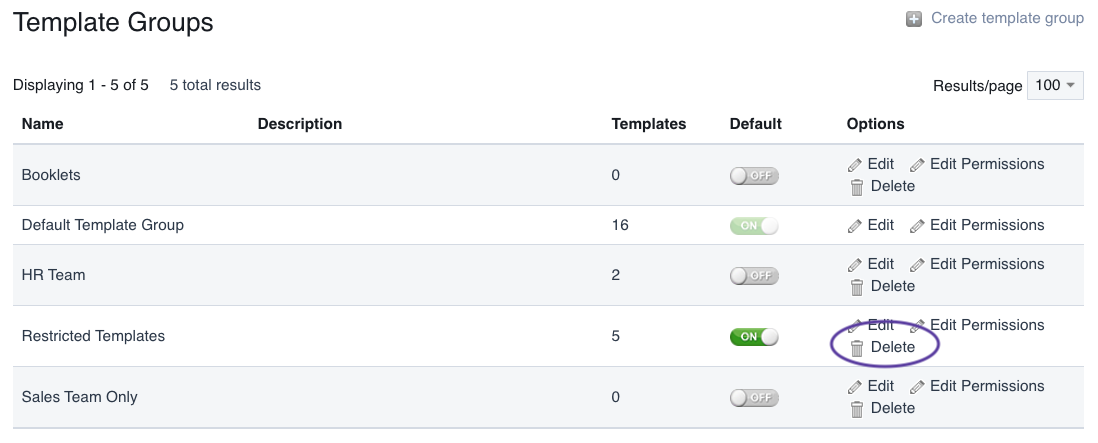Click the Name column header
Image resolution: width=1098 pixels, height=443 pixels.
(42, 124)
